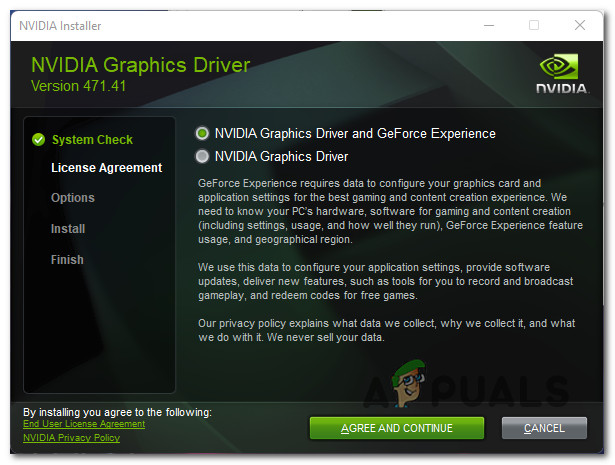Open the NVIDIA Privacy Policy link

[71, 438]
